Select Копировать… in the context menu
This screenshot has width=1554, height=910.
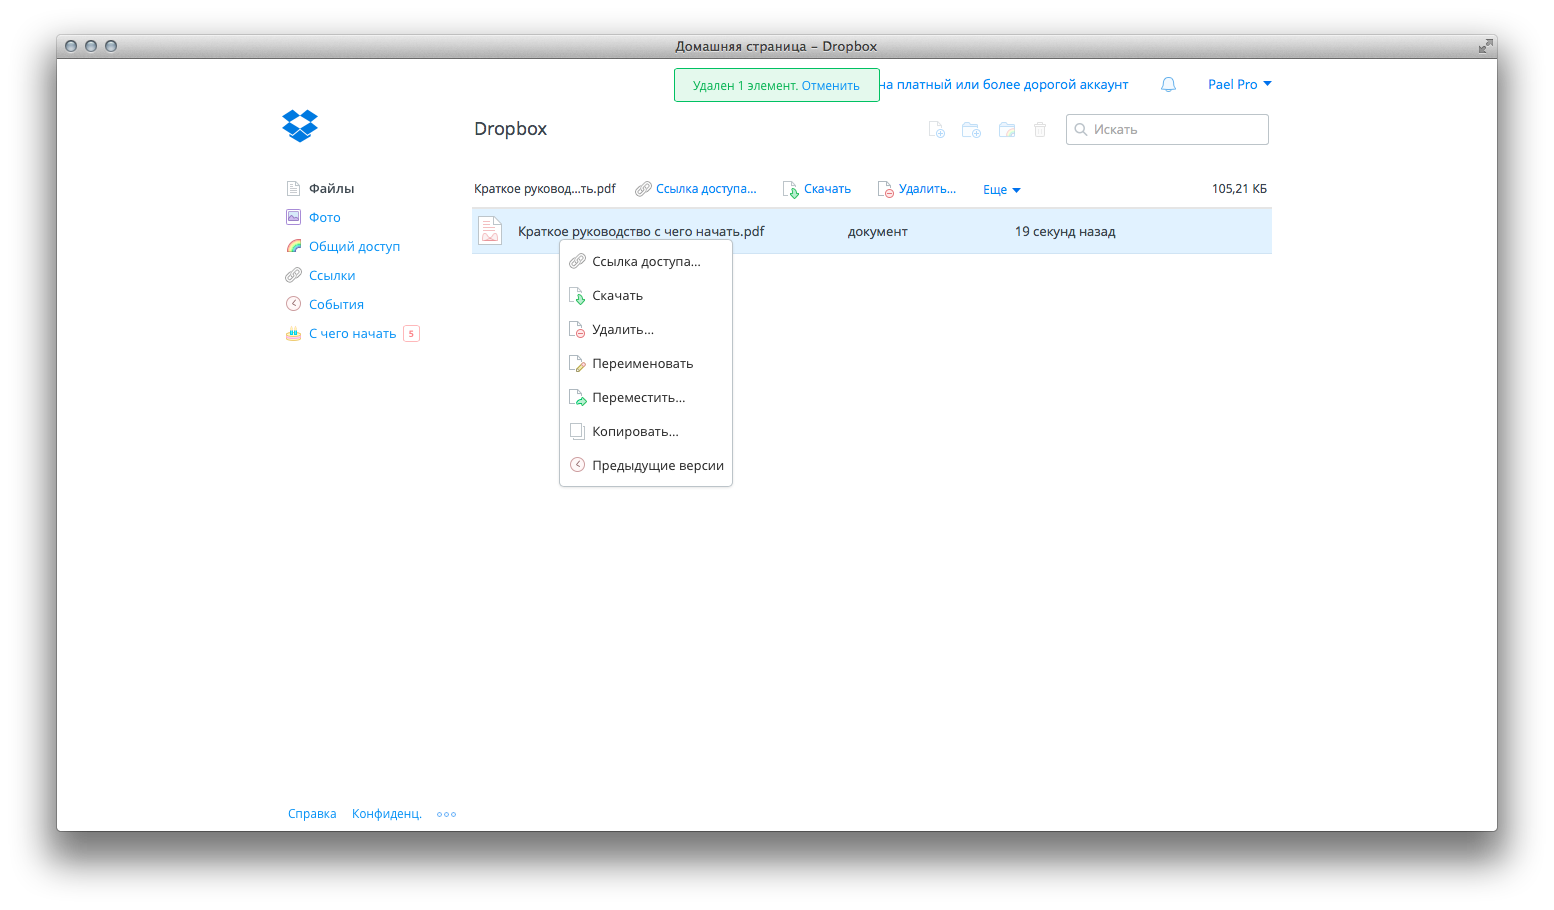635,432
